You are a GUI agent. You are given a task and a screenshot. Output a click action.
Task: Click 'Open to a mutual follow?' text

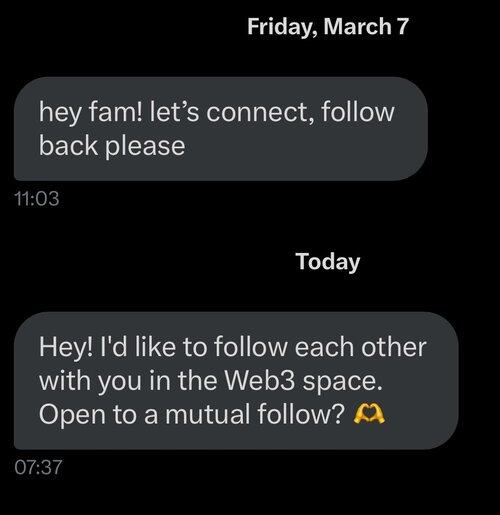click(x=192, y=414)
